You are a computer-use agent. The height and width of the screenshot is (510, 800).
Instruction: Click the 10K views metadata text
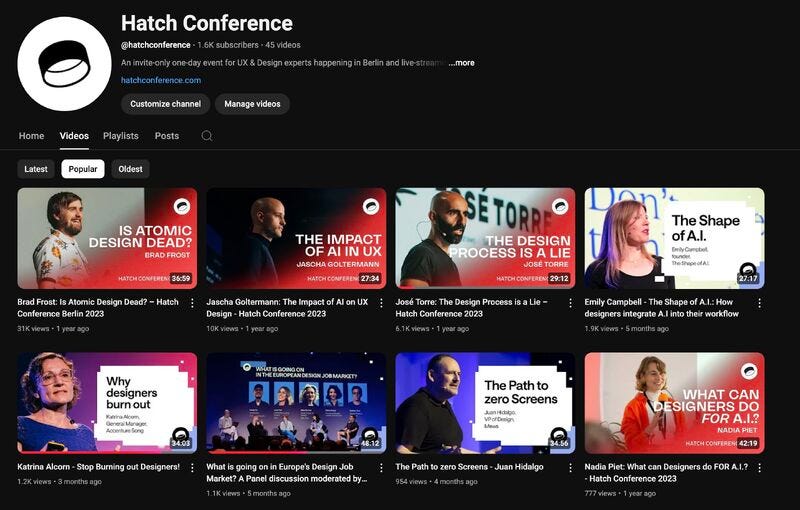(222, 328)
